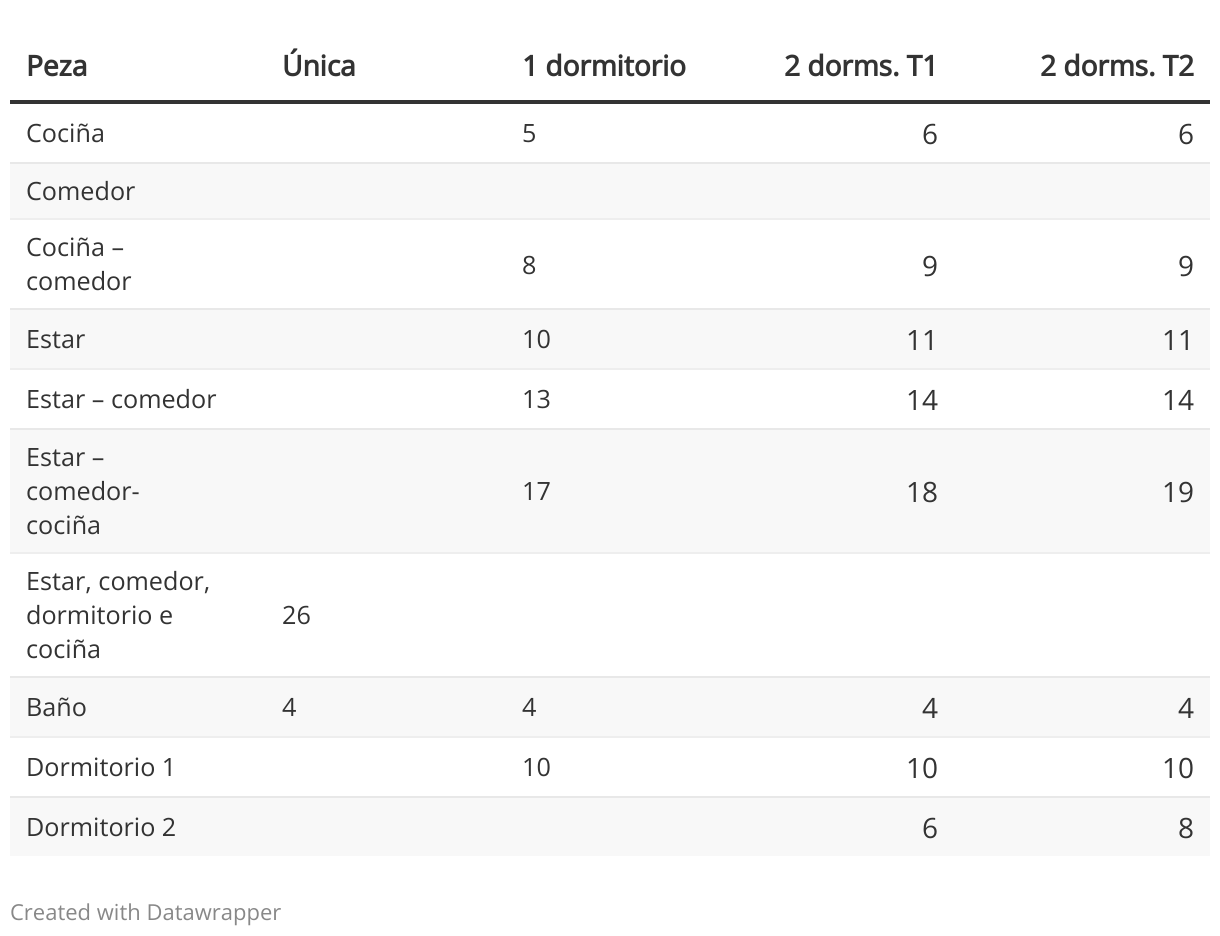Click the 2 dorms. T2 header
This screenshot has height=936, width=1220.
click(1117, 66)
